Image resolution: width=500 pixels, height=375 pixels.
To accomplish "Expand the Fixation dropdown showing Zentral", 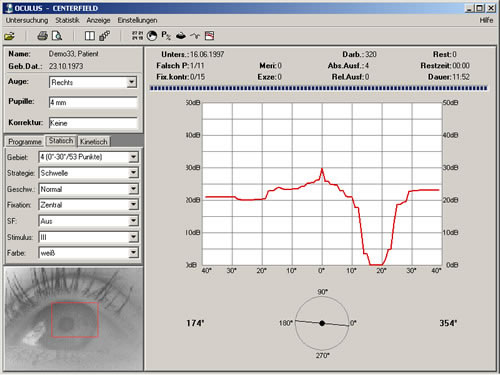I will [133, 205].
